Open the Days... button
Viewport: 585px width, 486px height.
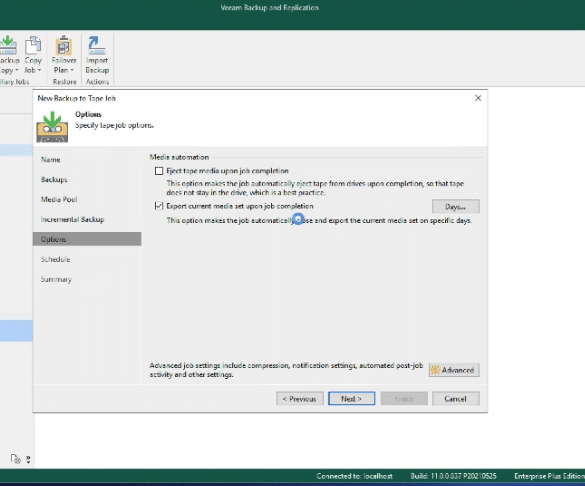pyautogui.click(x=456, y=206)
